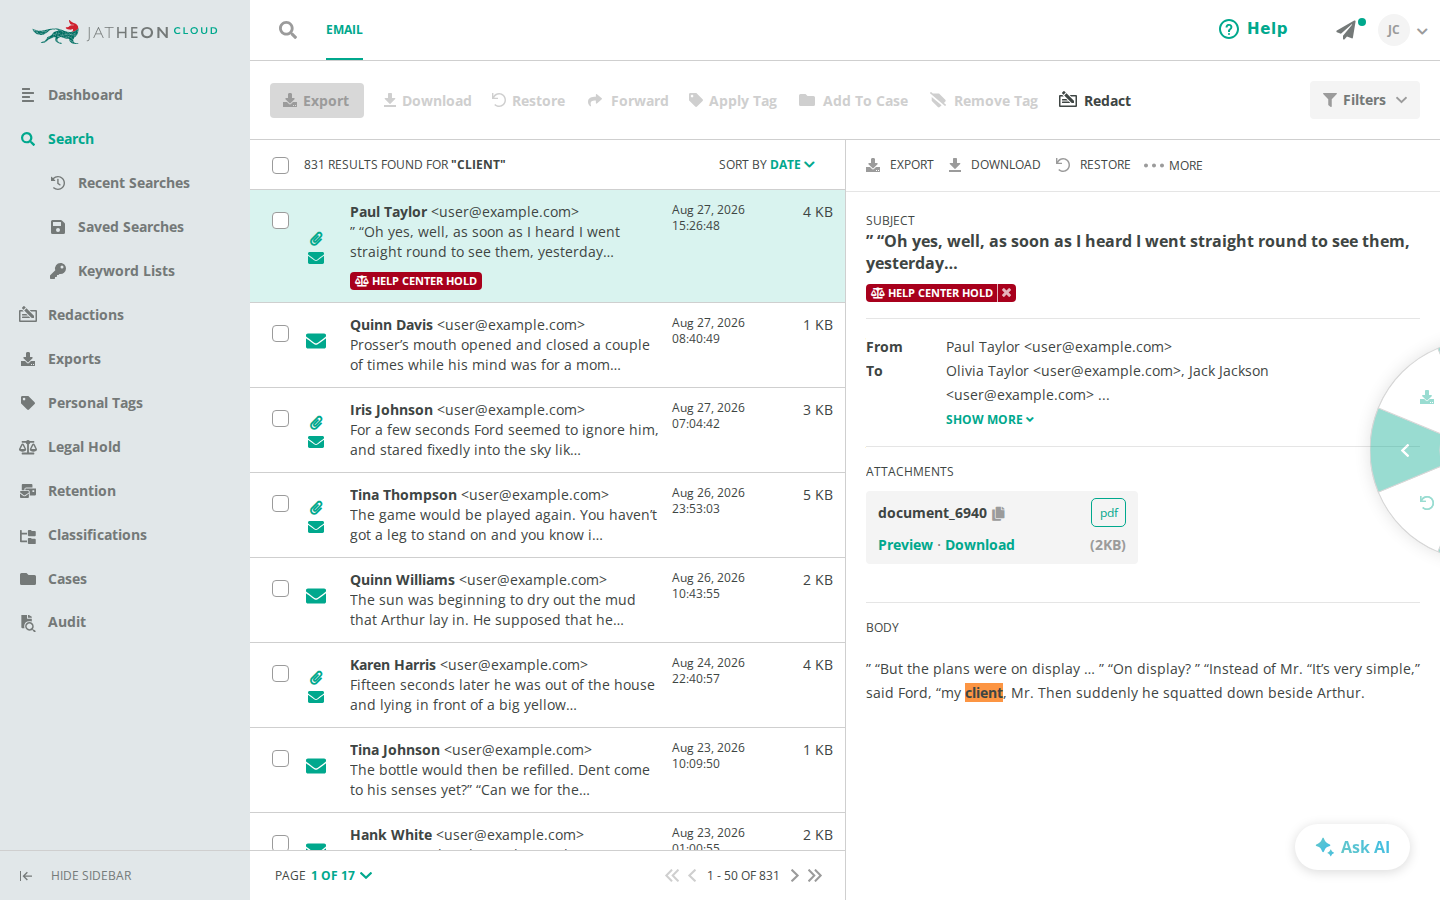The image size is (1440, 900).
Task: Check the Iris Johnson email checkbox
Action: pyautogui.click(x=281, y=418)
